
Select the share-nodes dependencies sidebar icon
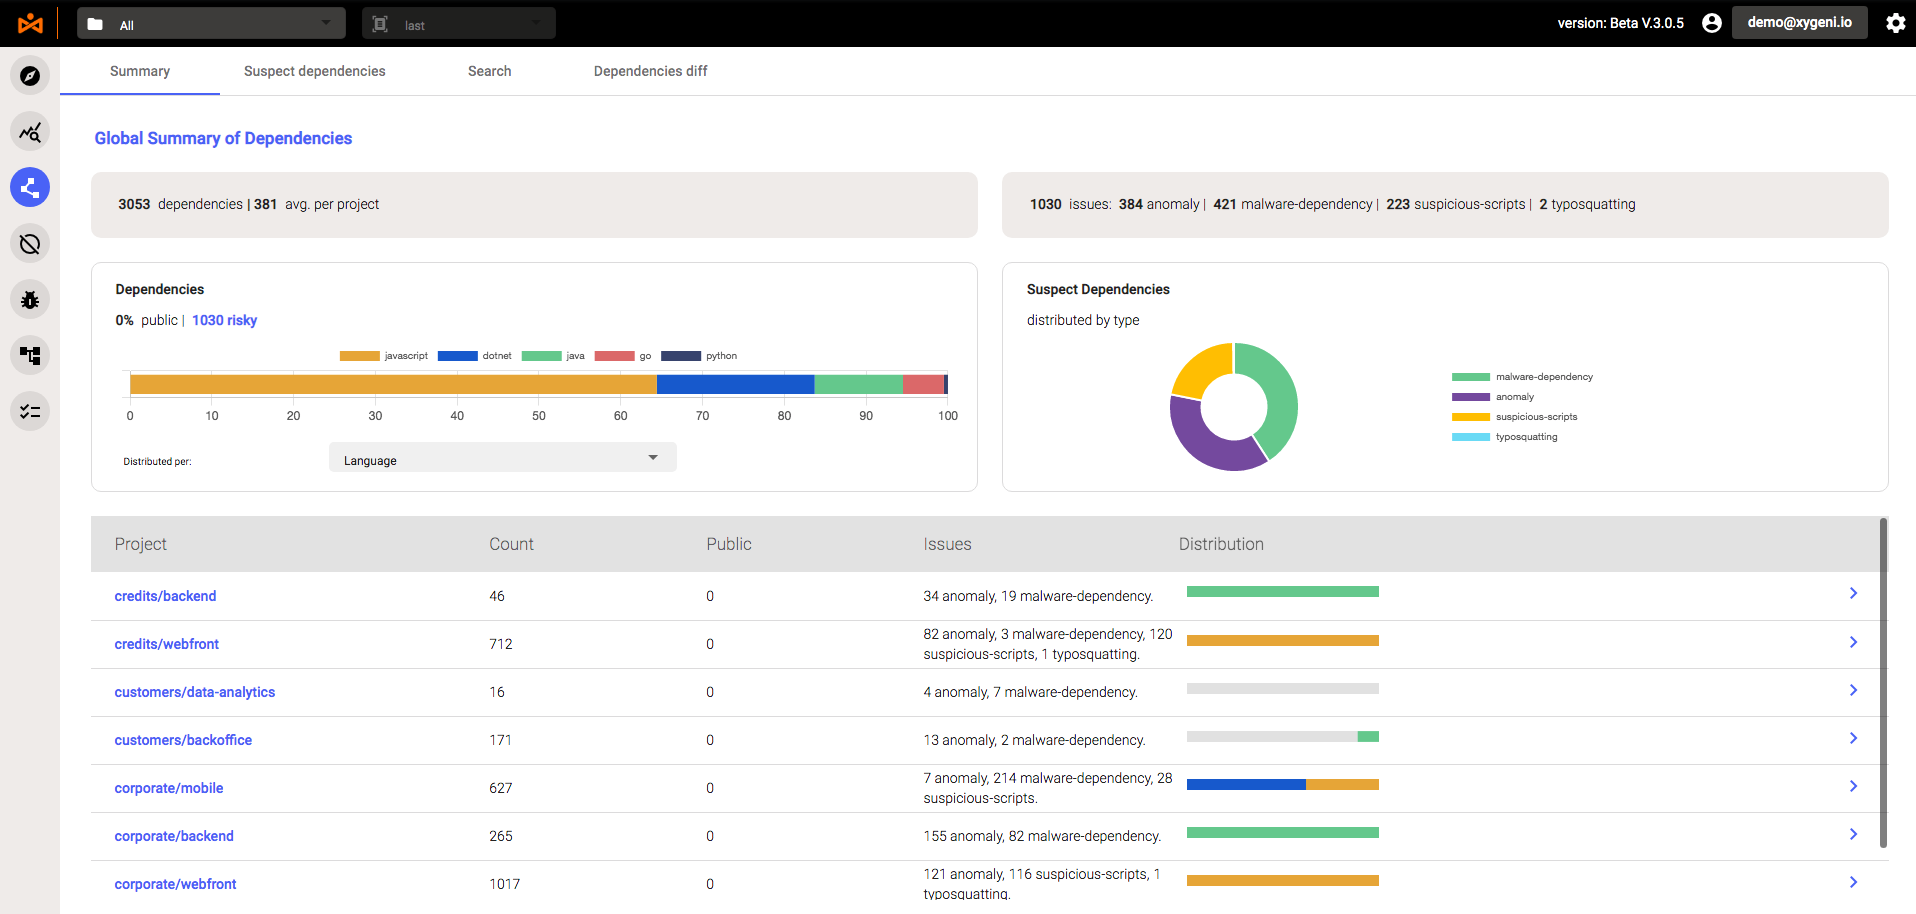pos(30,188)
